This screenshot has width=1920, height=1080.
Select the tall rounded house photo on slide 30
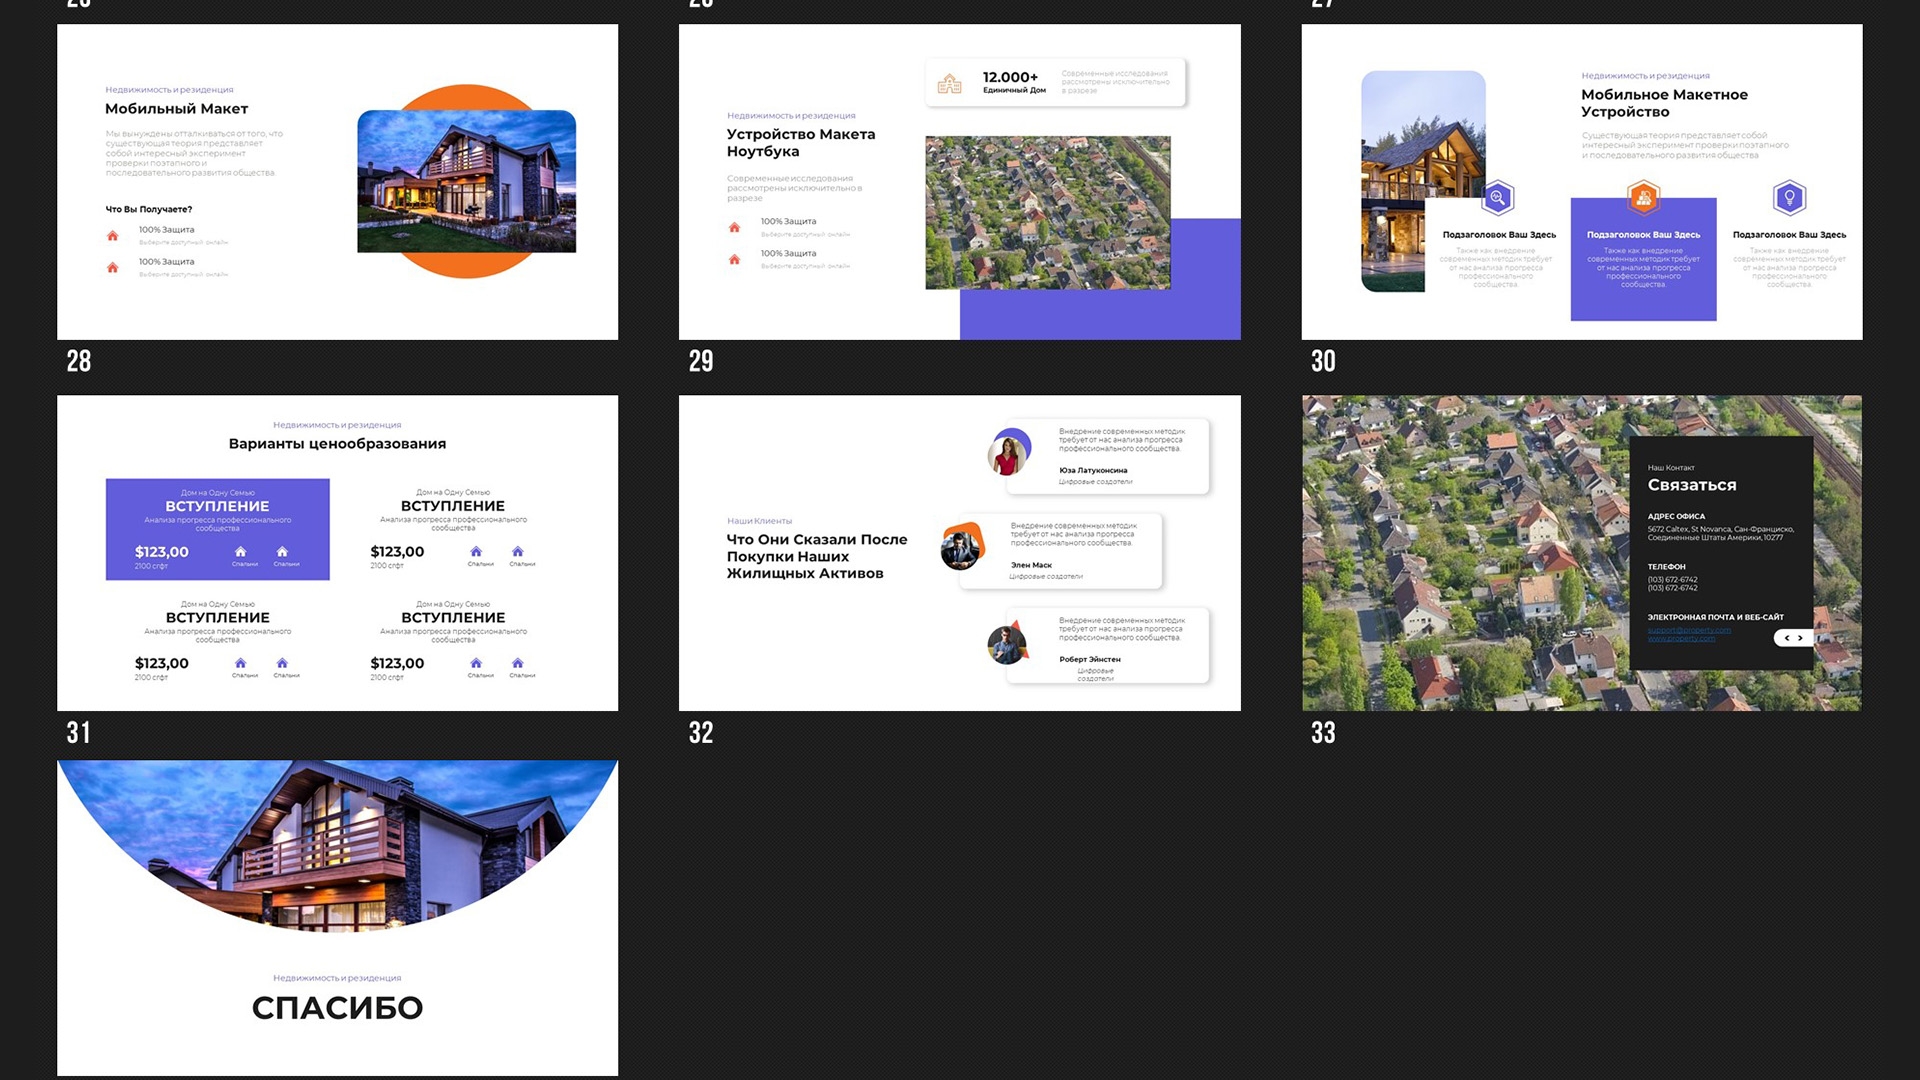(1423, 181)
